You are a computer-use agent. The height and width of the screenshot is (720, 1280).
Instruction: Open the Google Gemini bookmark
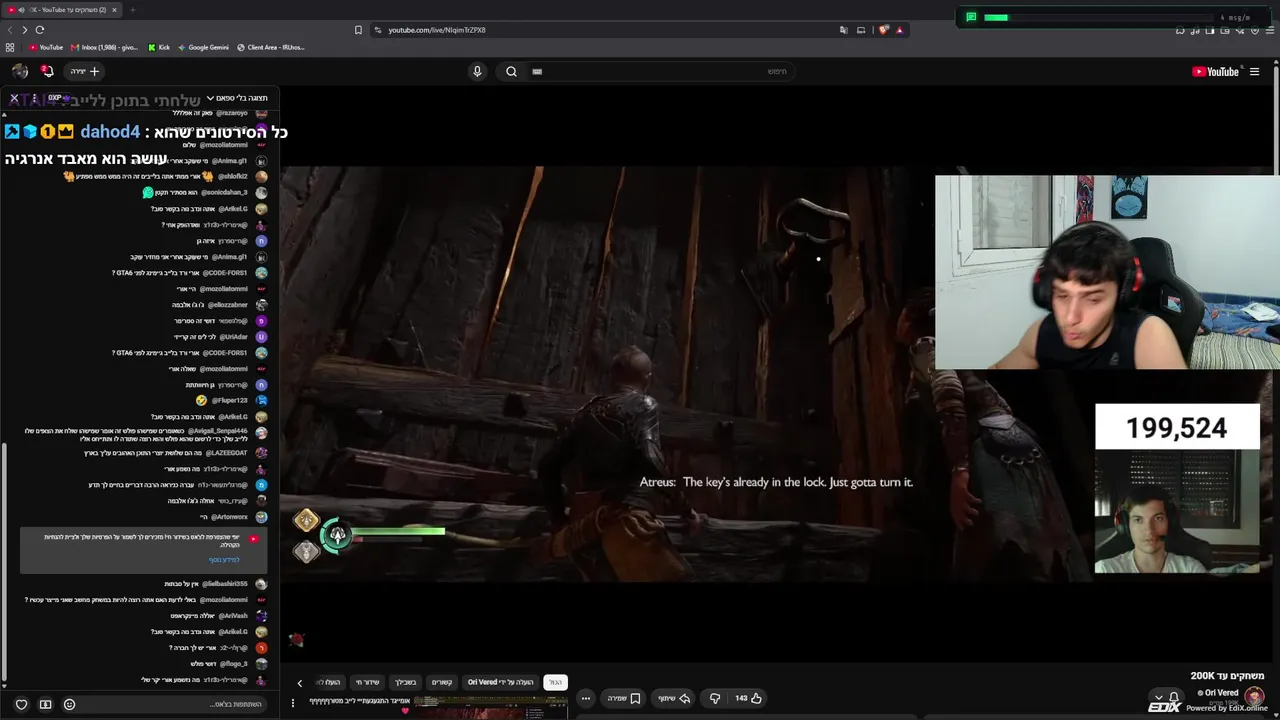(x=203, y=47)
